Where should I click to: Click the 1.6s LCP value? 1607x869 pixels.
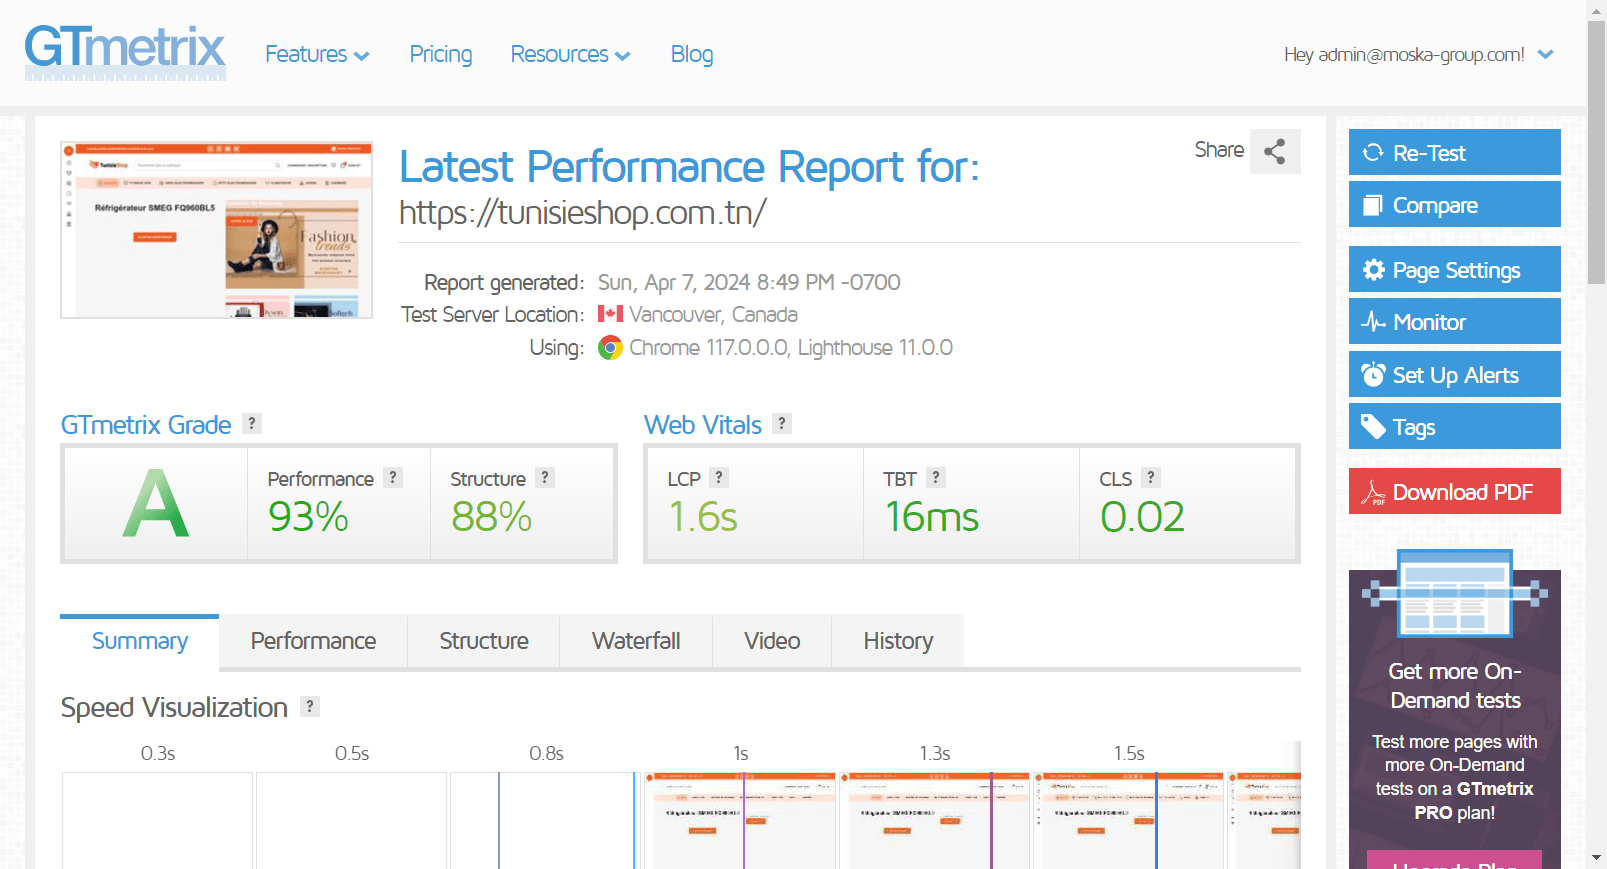point(703,517)
